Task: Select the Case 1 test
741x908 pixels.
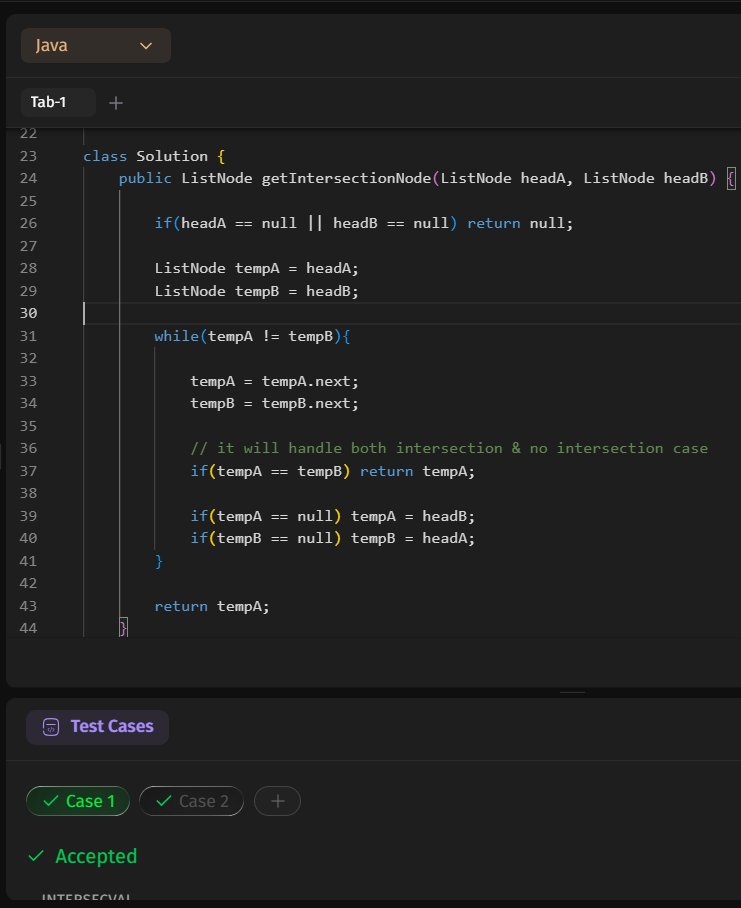Action: (78, 801)
